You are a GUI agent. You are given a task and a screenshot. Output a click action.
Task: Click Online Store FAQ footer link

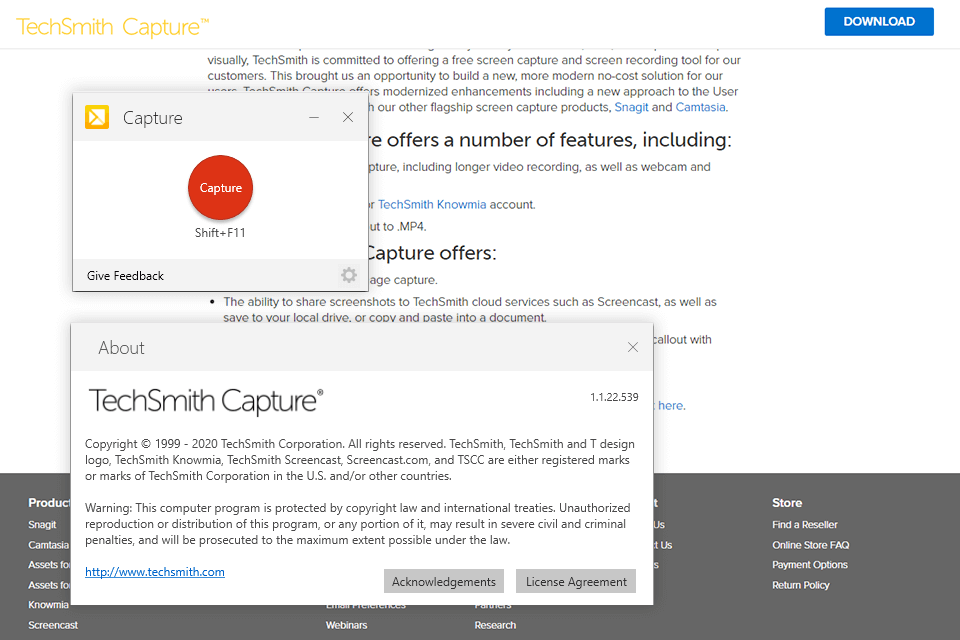click(811, 545)
